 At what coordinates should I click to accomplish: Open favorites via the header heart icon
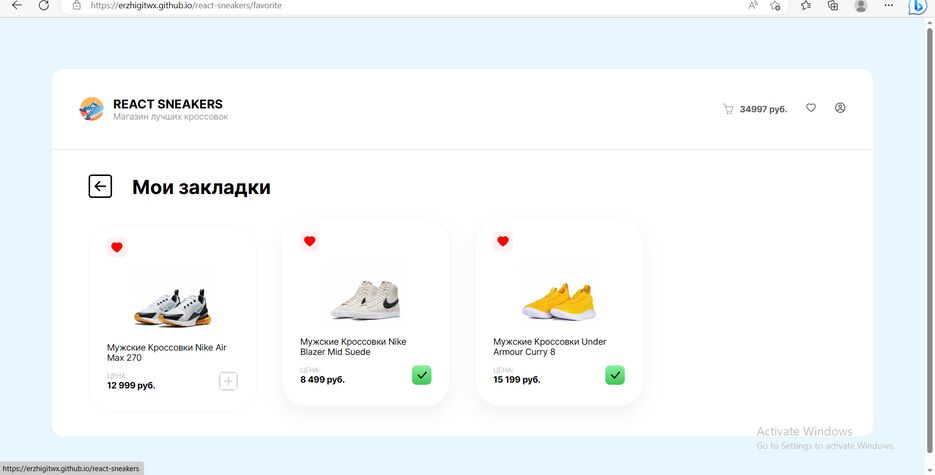point(811,108)
